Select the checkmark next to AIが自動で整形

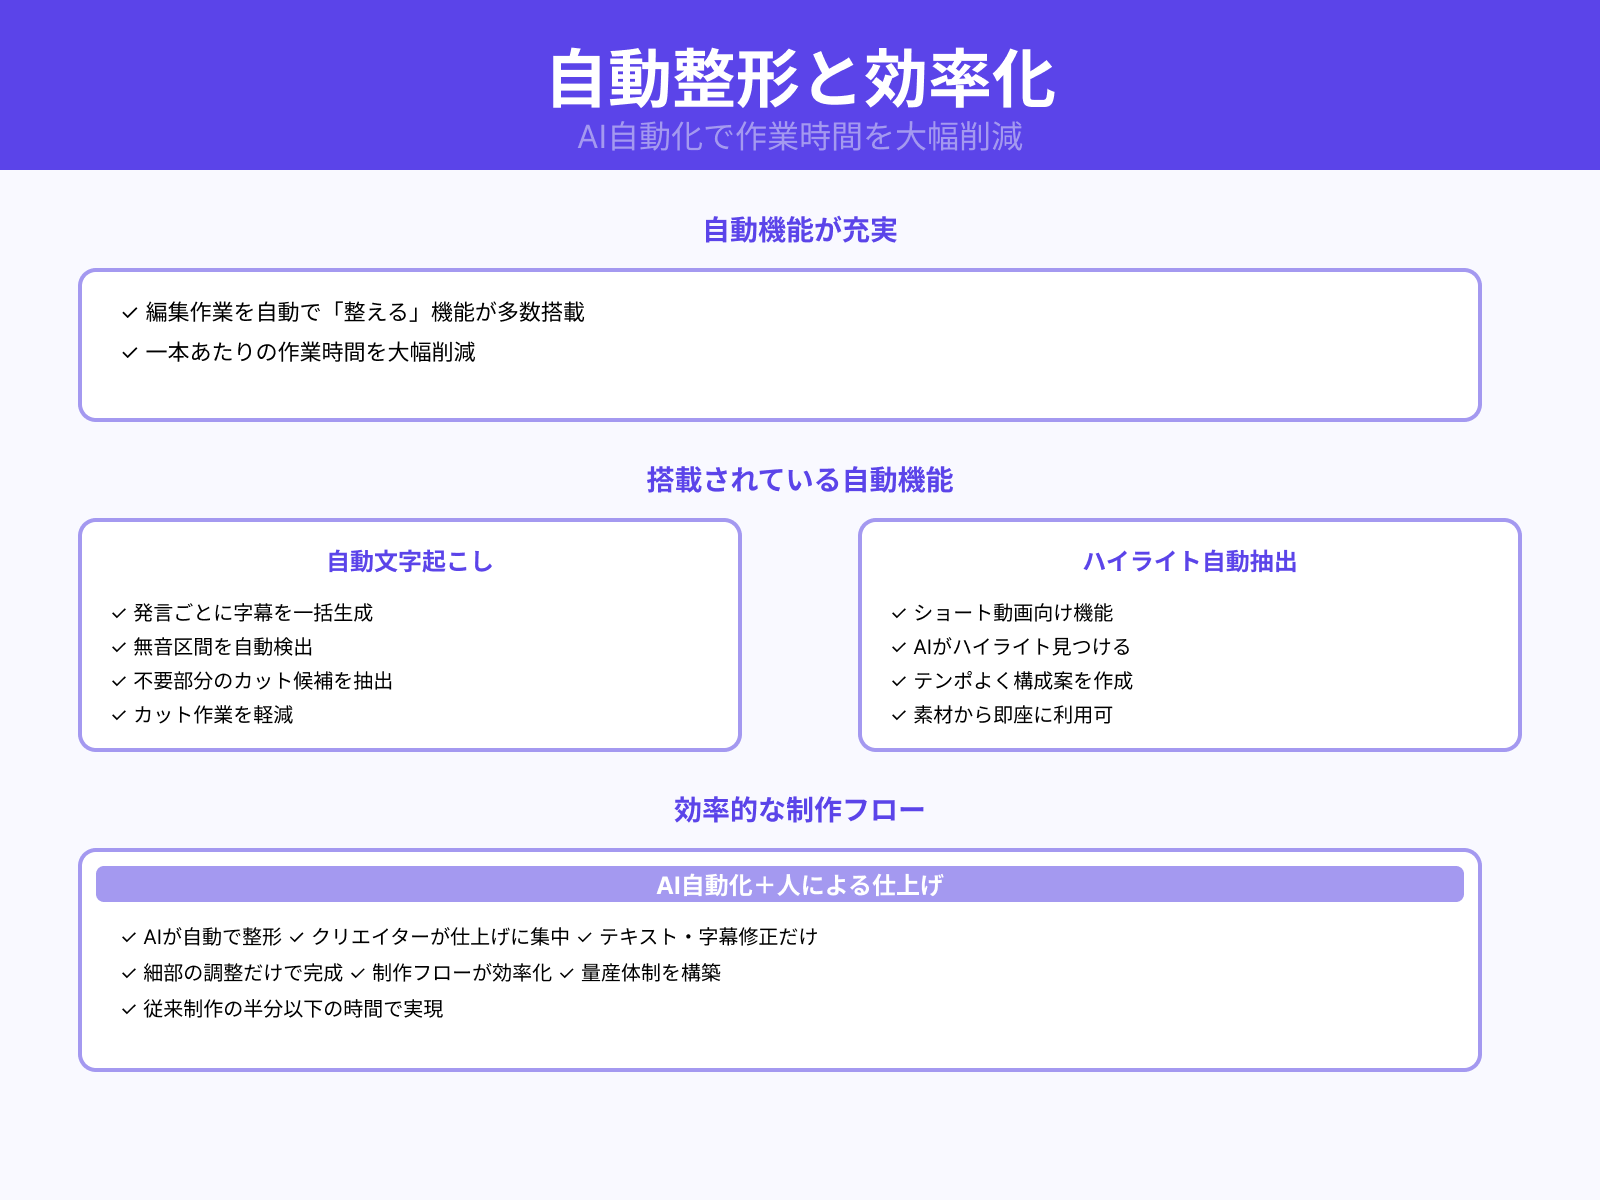(x=127, y=938)
